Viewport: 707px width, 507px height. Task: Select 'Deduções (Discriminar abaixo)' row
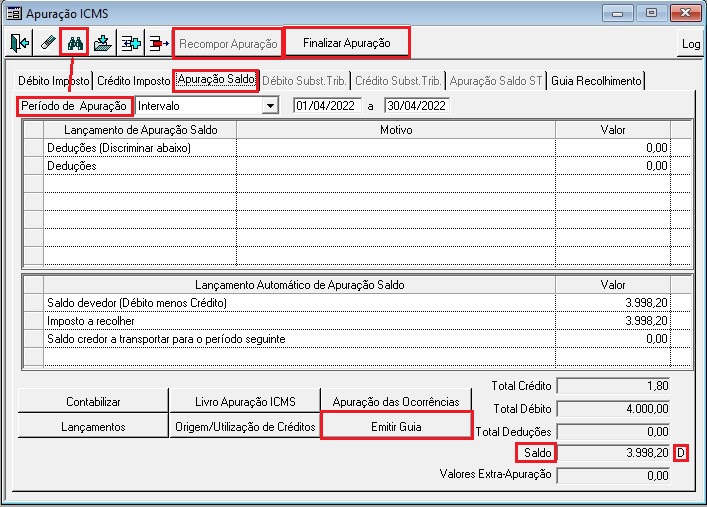pyautogui.click(x=357, y=148)
